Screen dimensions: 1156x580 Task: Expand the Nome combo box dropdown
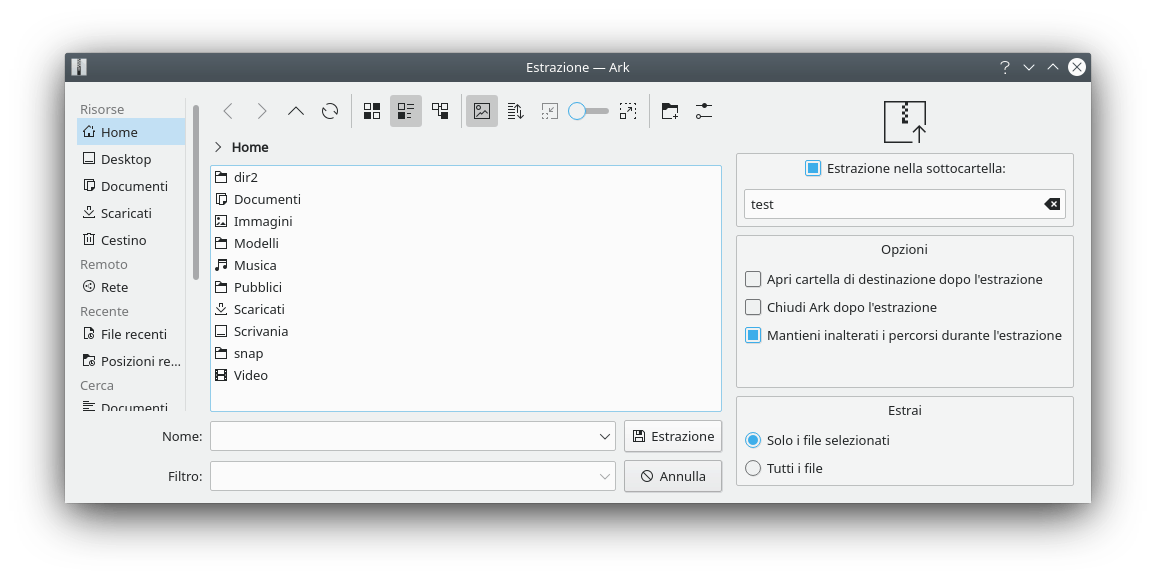[605, 437]
